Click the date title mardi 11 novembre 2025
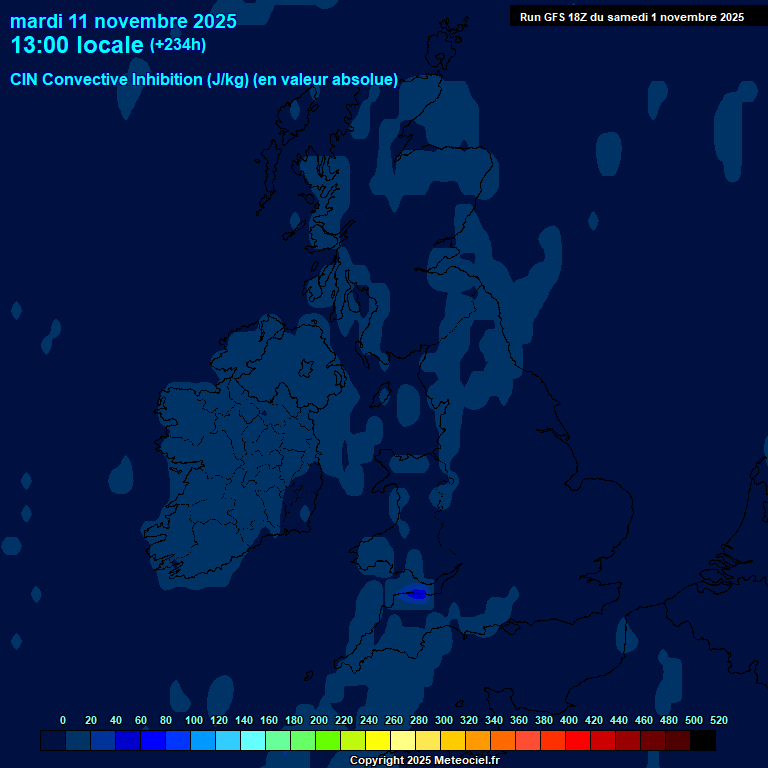Screen dimensions: 768x768 tap(123, 21)
